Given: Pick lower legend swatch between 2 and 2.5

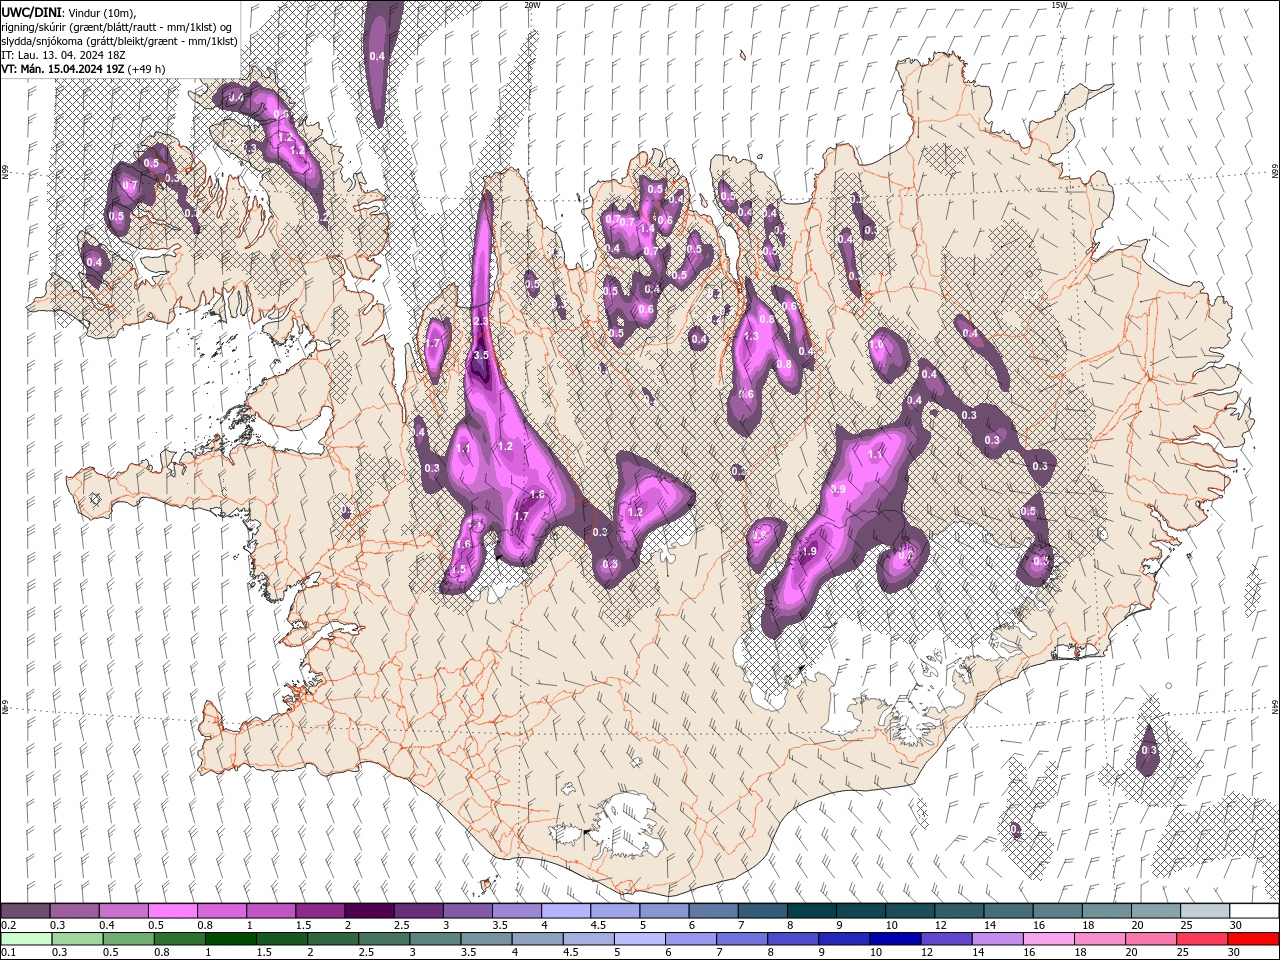Looking at the screenshot, I should (334, 939).
